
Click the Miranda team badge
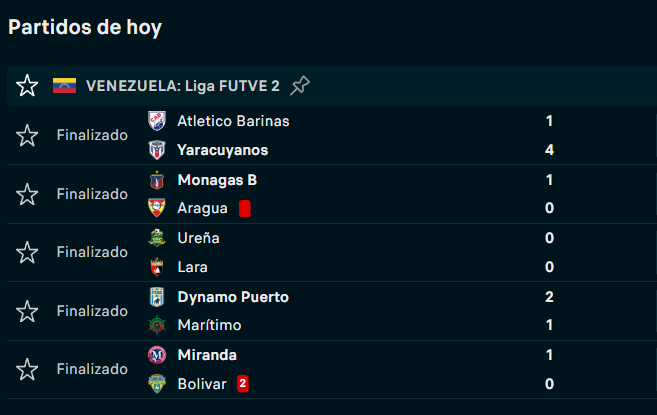pyautogui.click(x=157, y=355)
